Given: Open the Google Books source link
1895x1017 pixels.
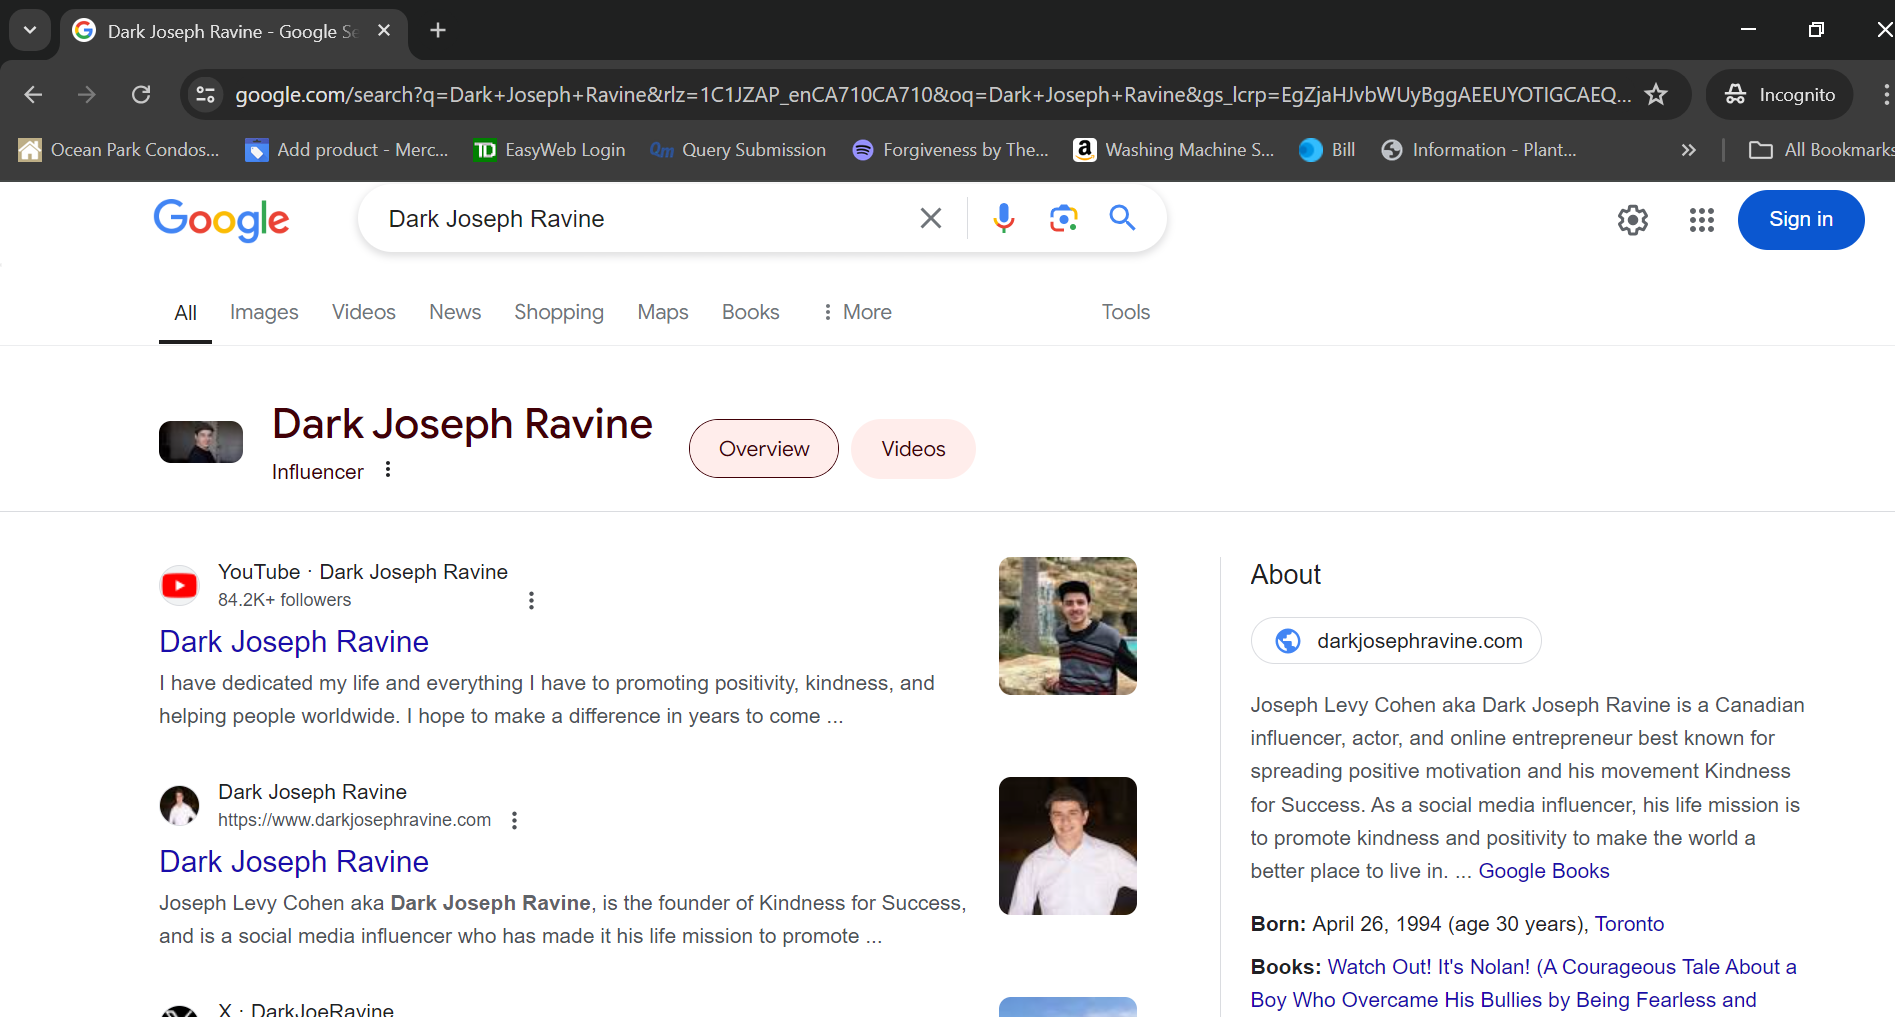Looking at the screenshot, I should 1544,871.
